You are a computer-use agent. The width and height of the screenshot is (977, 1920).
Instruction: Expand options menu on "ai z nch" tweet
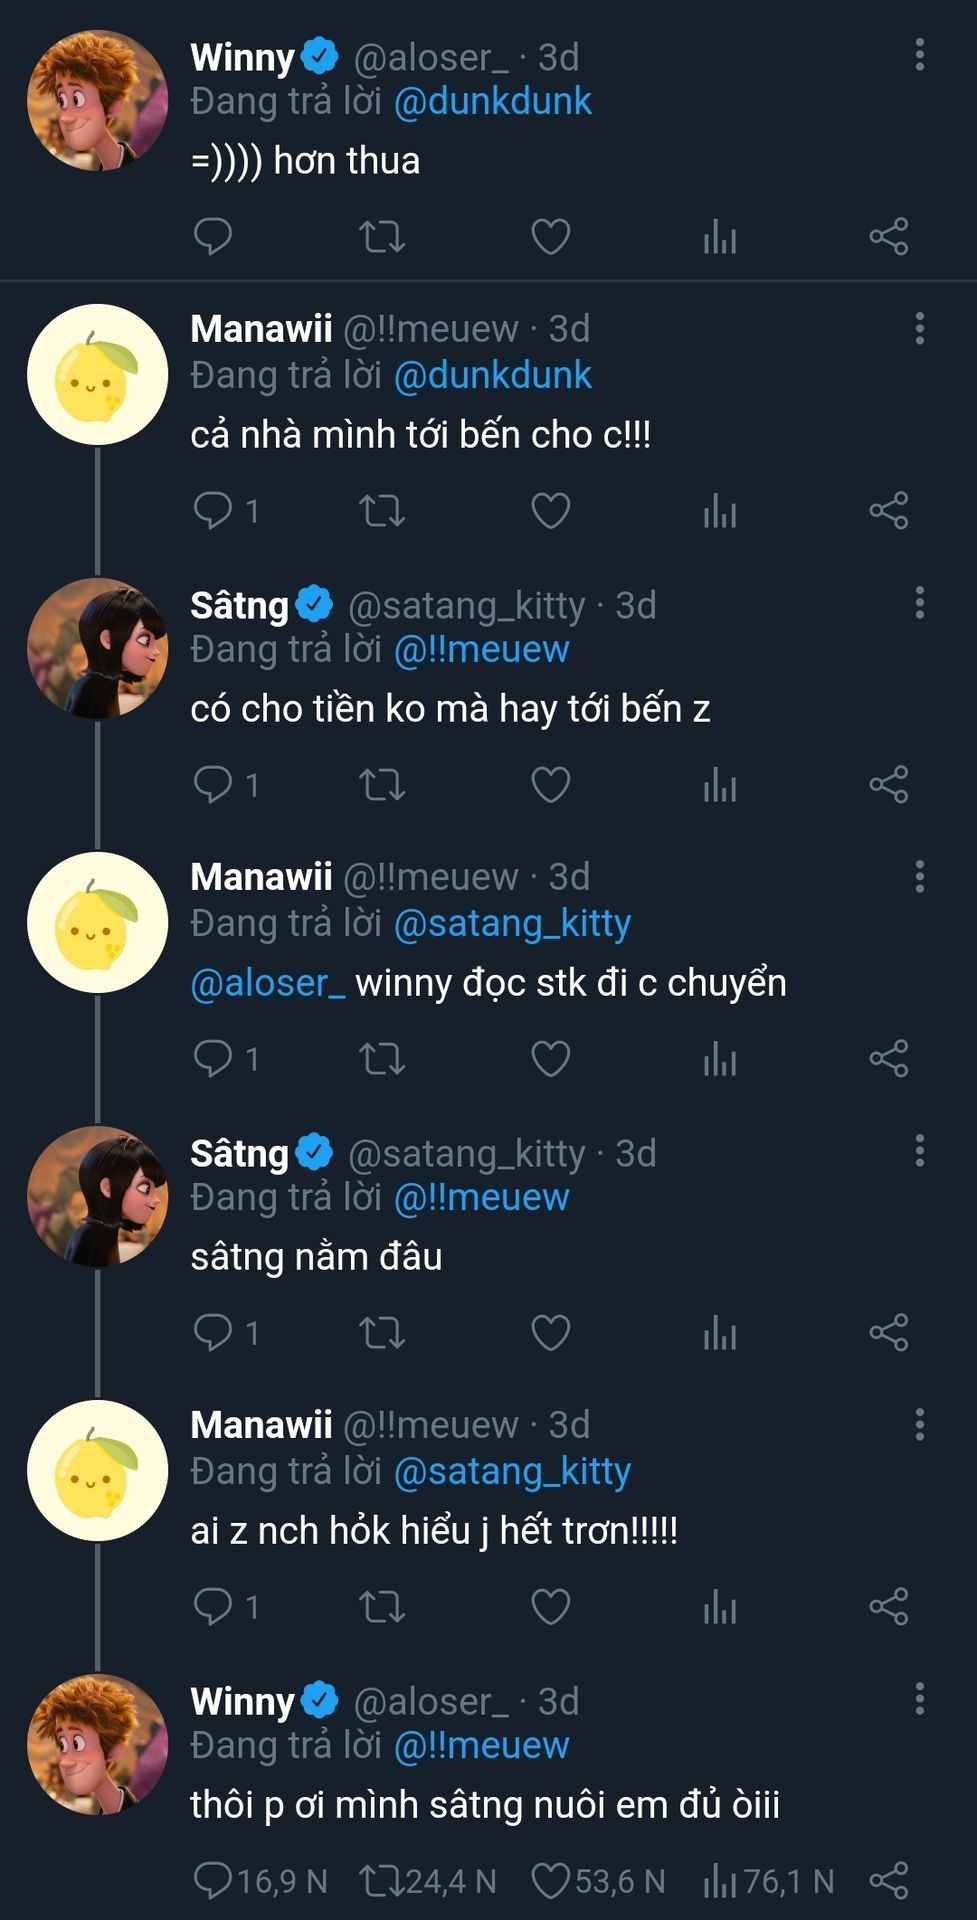(919, 1425)
